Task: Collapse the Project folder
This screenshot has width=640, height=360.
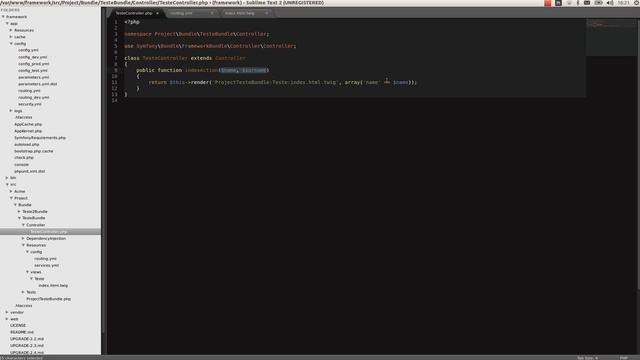Action: (11, 198)
